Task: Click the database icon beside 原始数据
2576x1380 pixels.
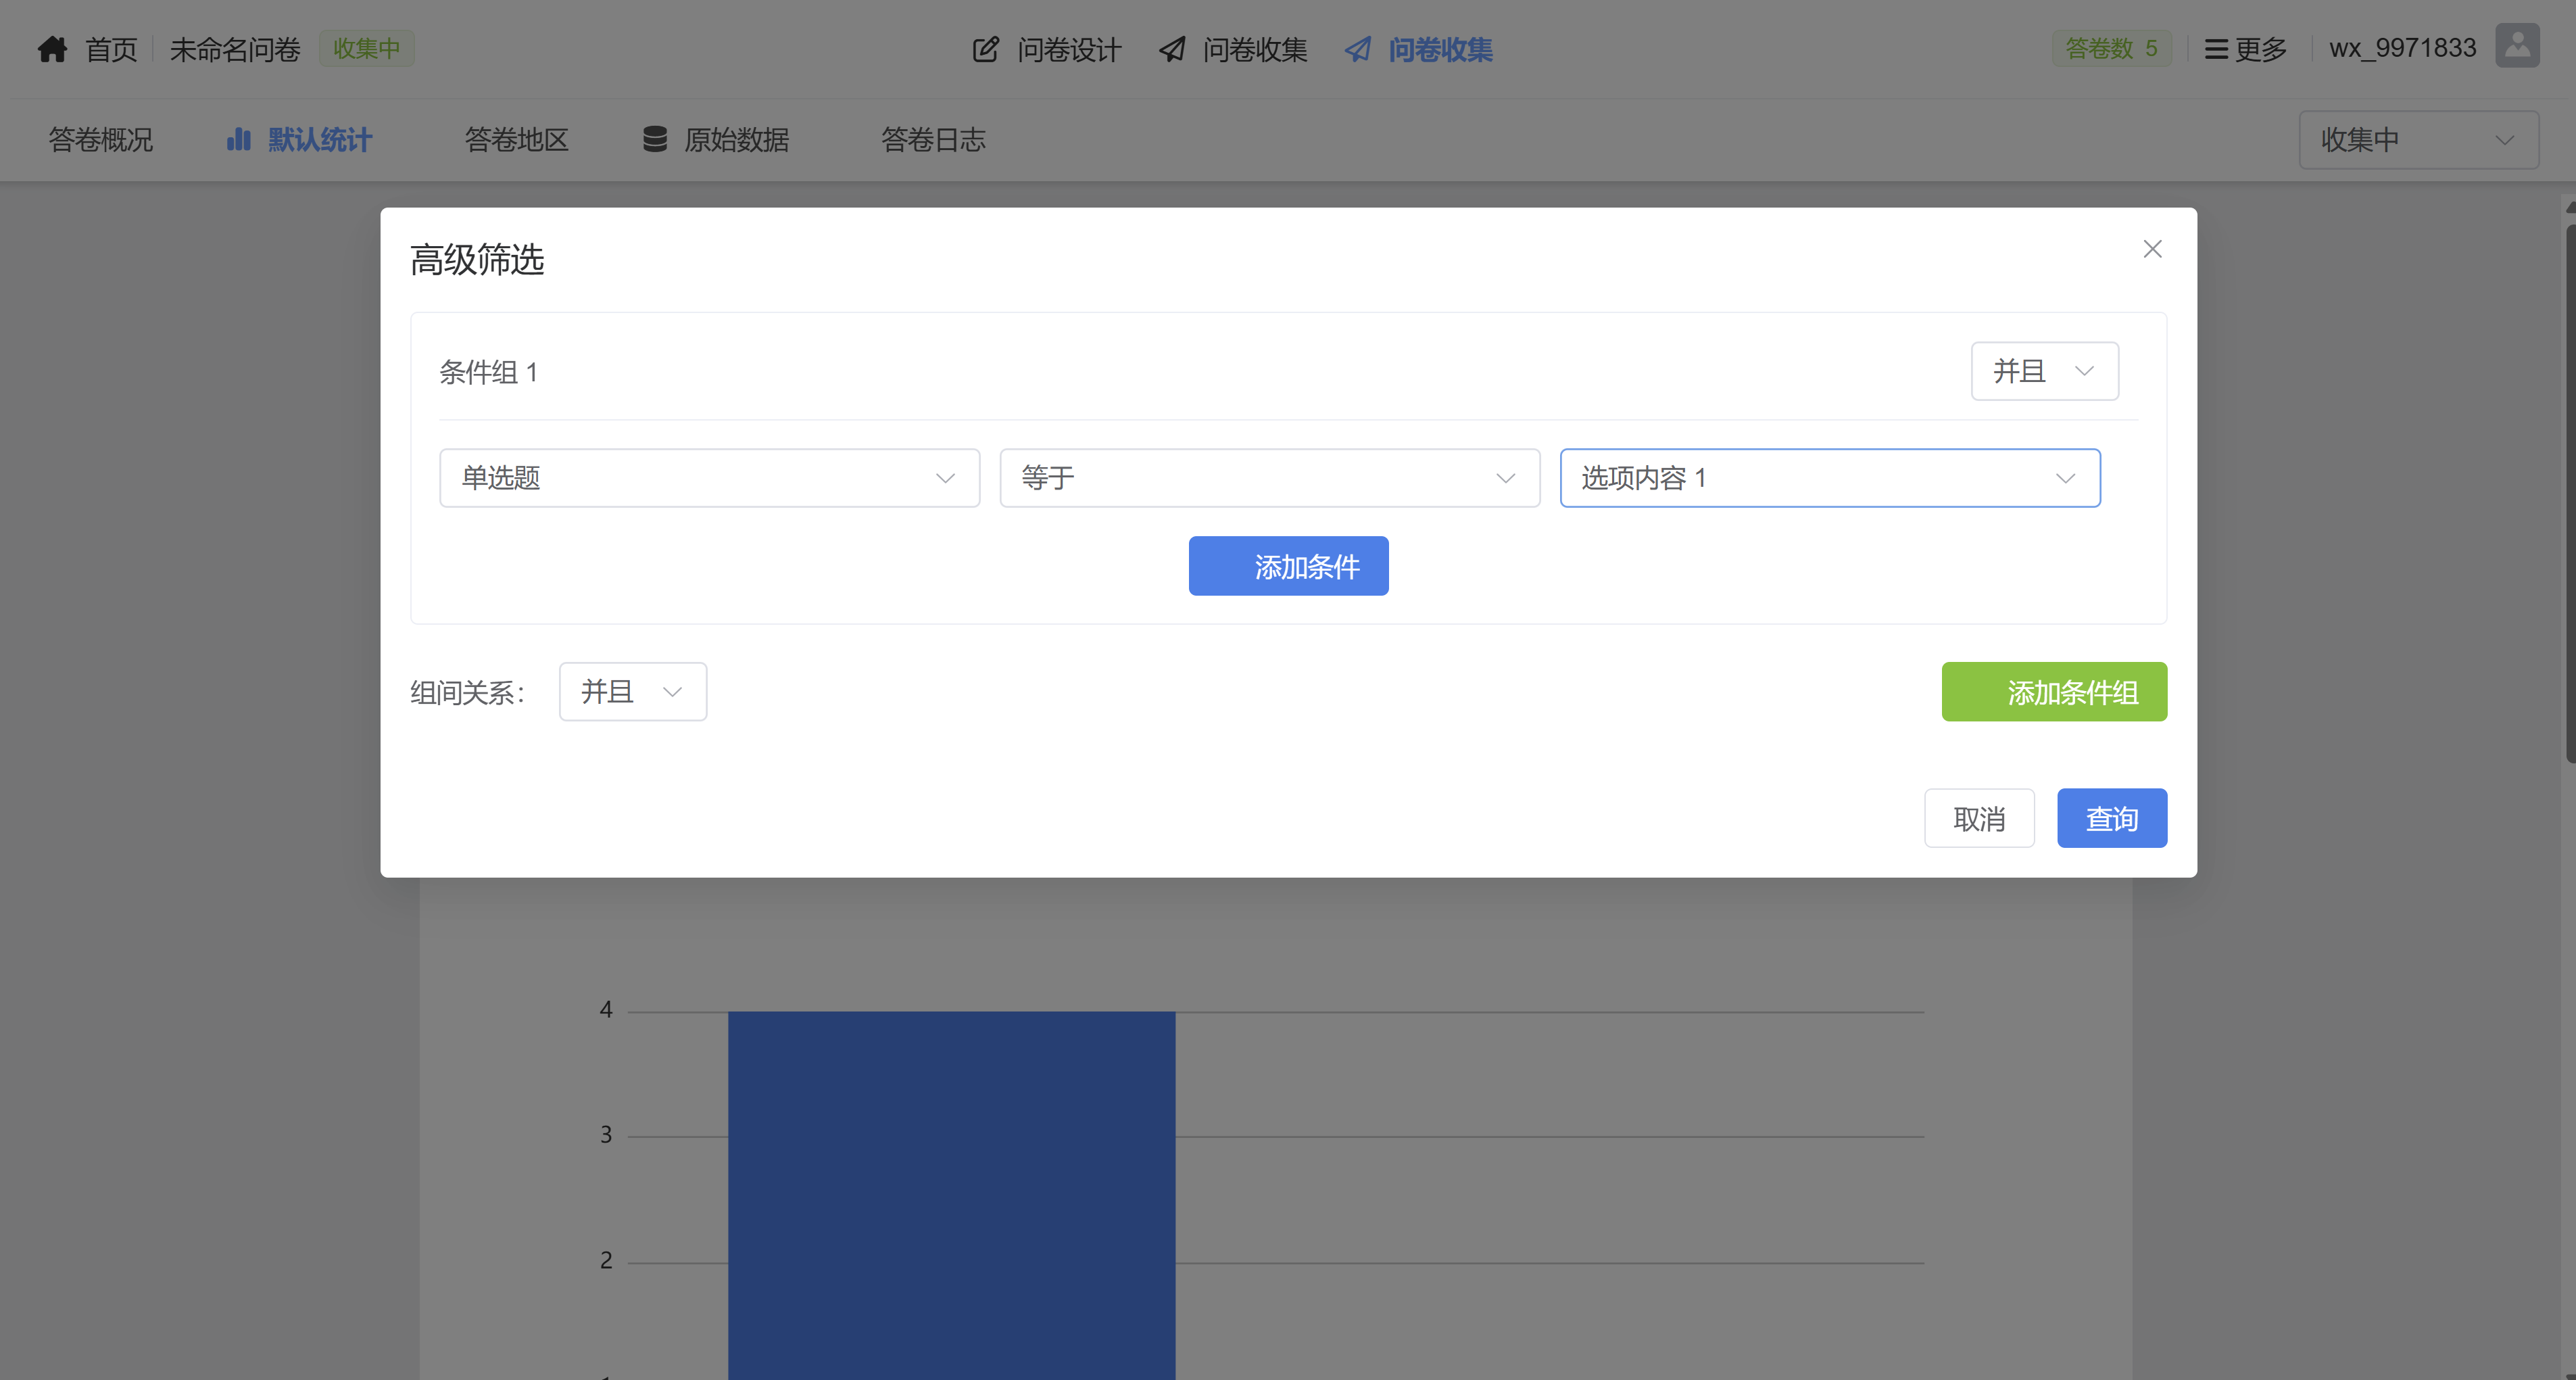Action: tap(655, 139)
